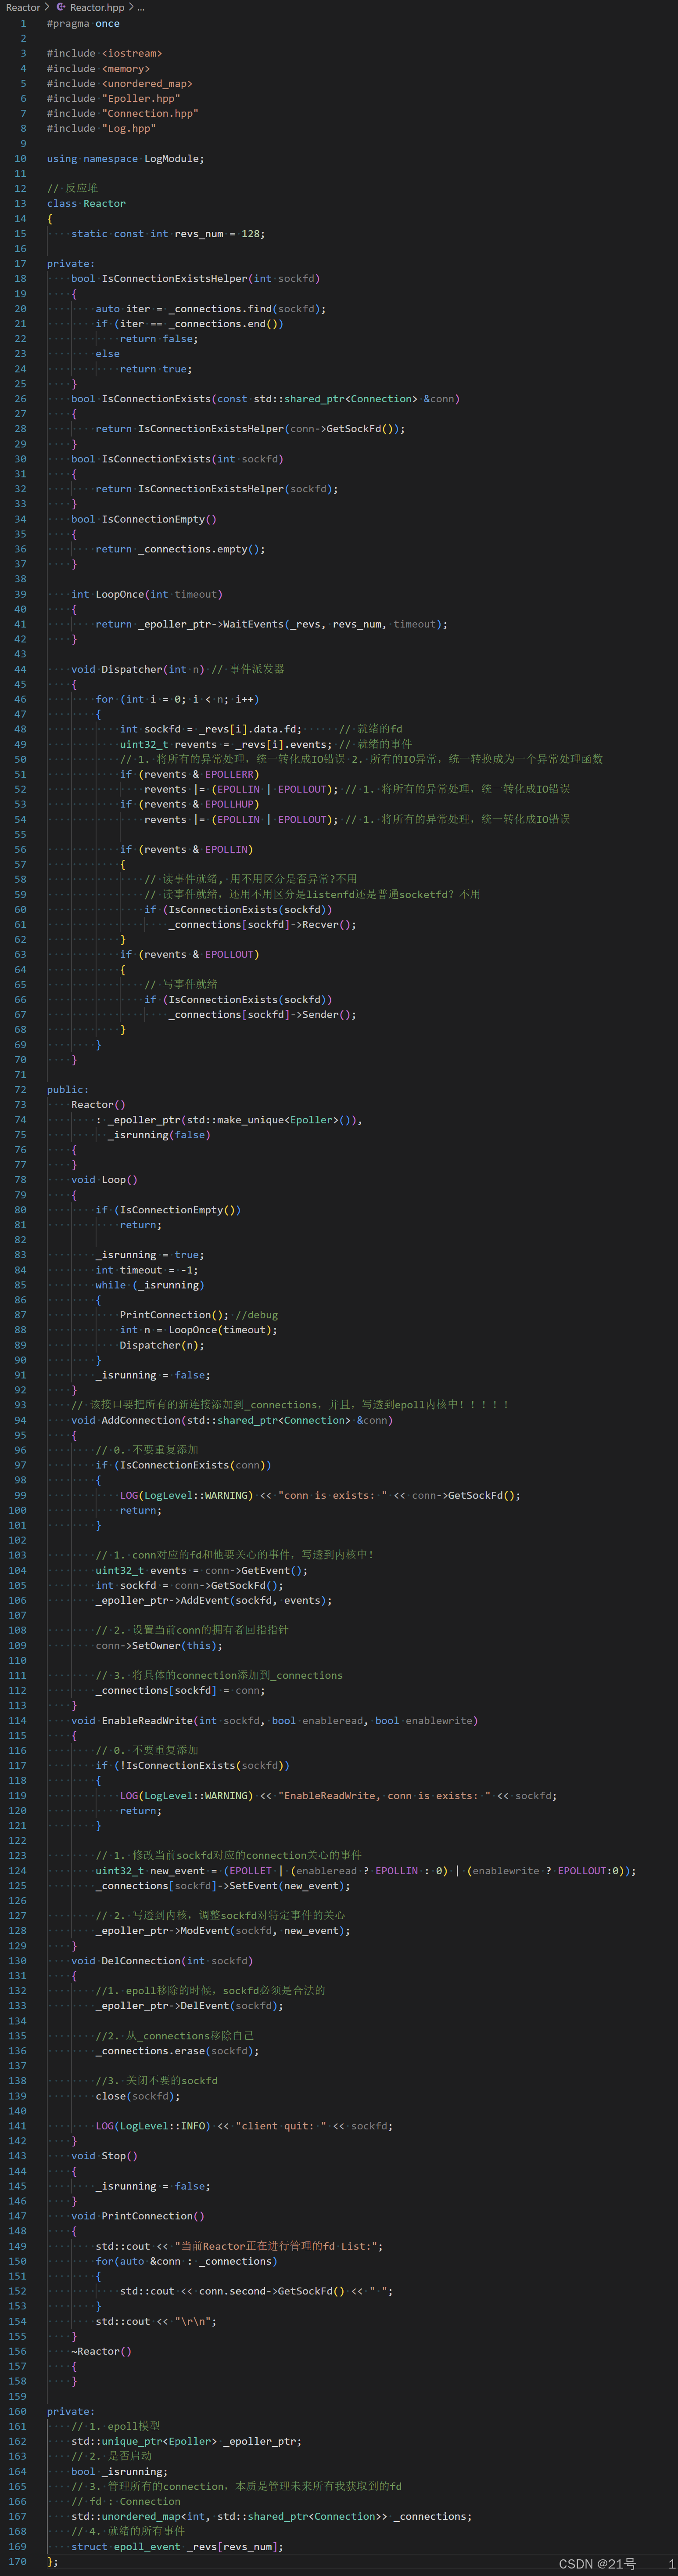
Task: Click 'for (int i = 0; i < n; i++)' line
Action: 177,699
